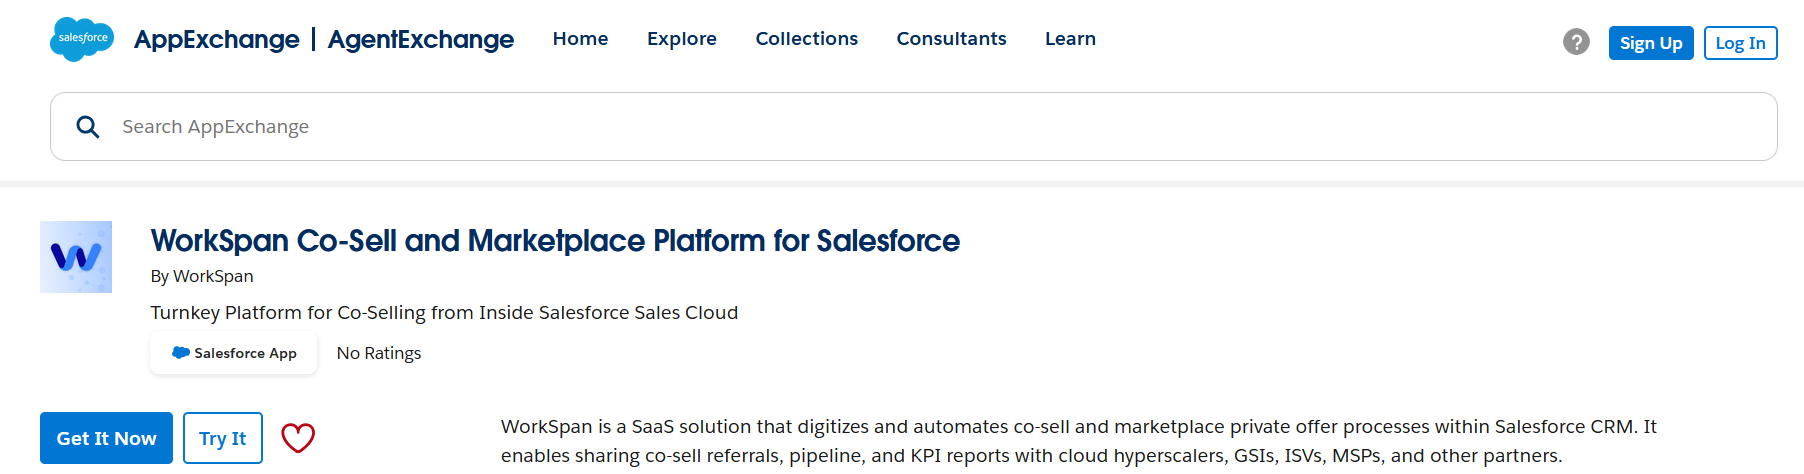Open the Explore menu item

682,39
